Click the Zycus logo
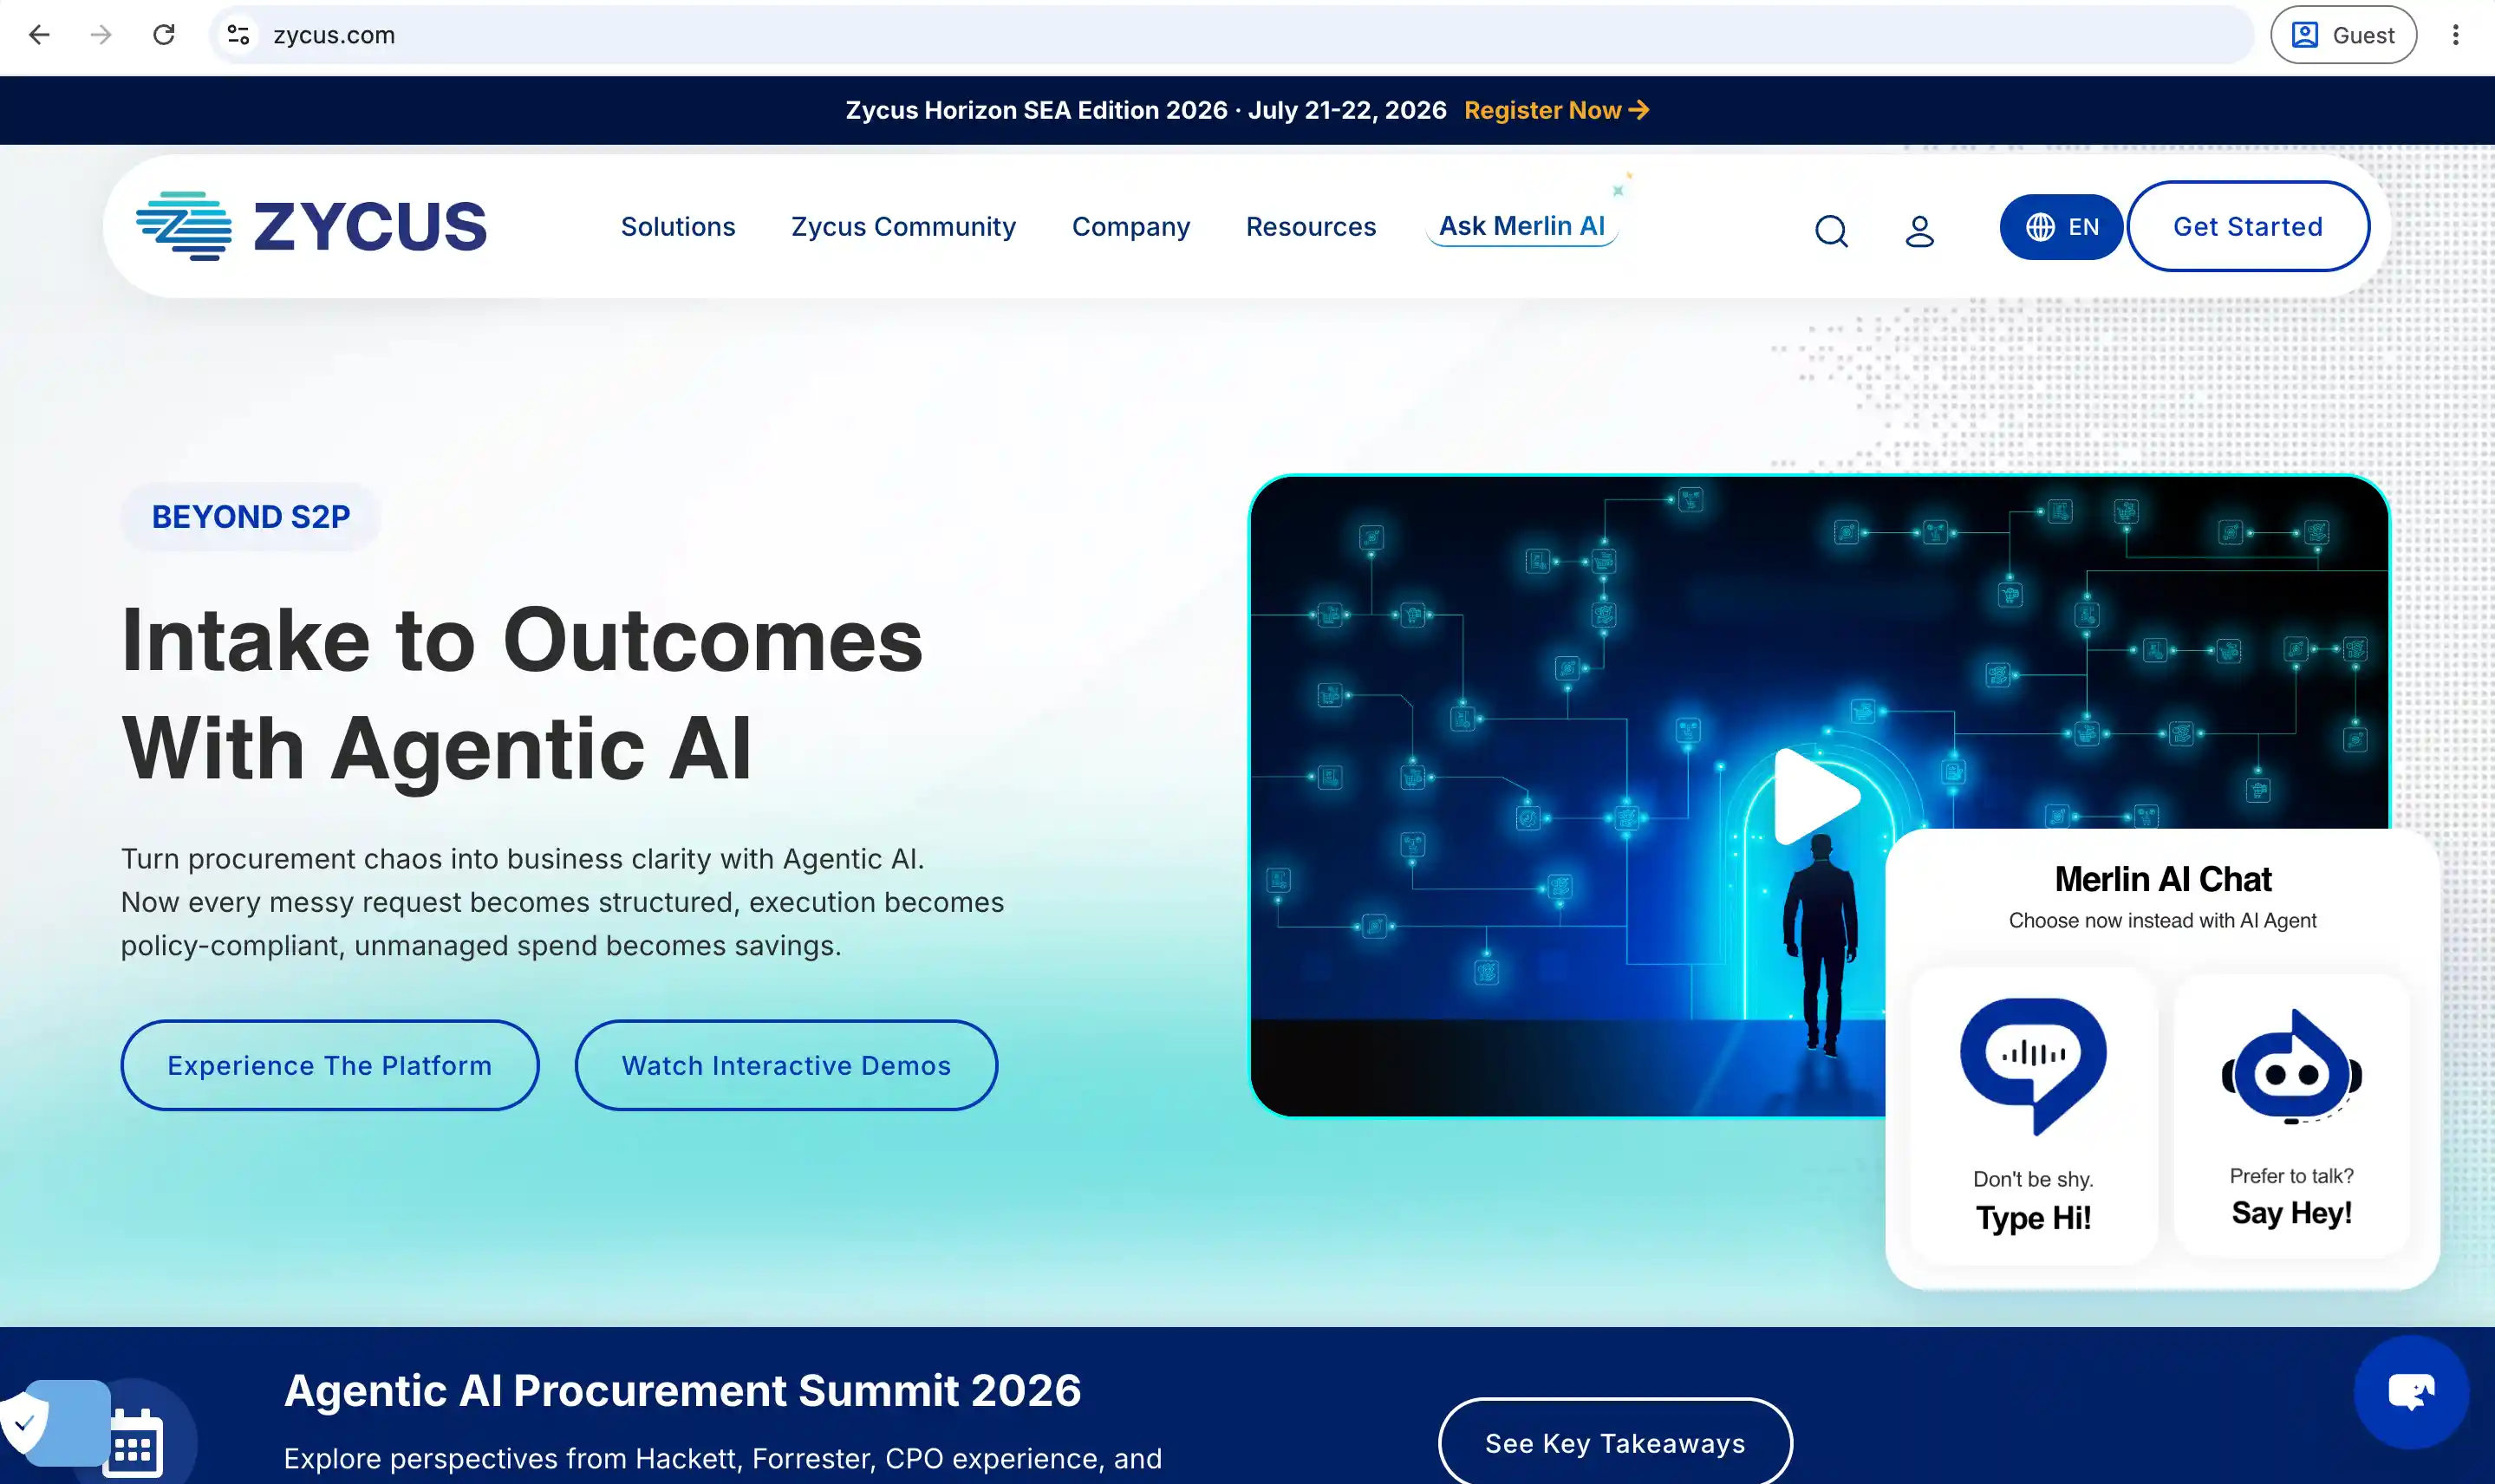2495x1484 pixels. 311,226
